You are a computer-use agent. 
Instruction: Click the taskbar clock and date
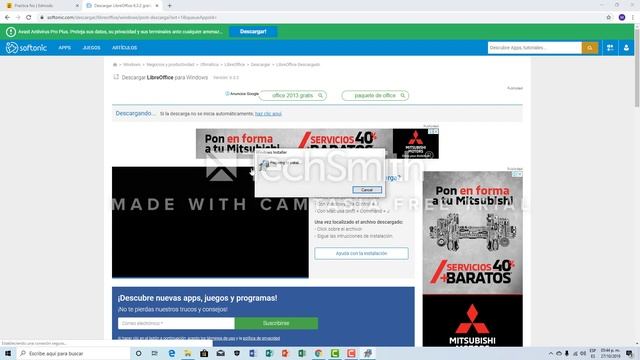[x=610, y=353]
